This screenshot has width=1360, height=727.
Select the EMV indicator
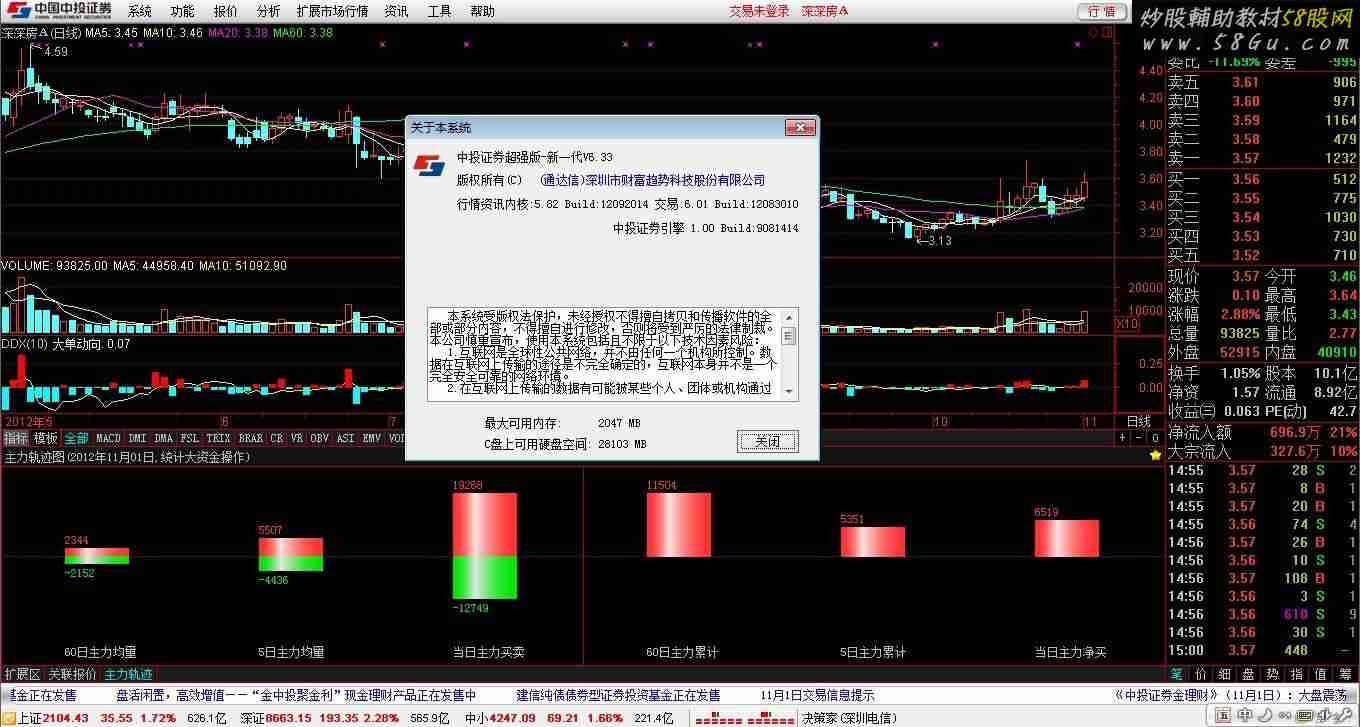pos(372,438)
